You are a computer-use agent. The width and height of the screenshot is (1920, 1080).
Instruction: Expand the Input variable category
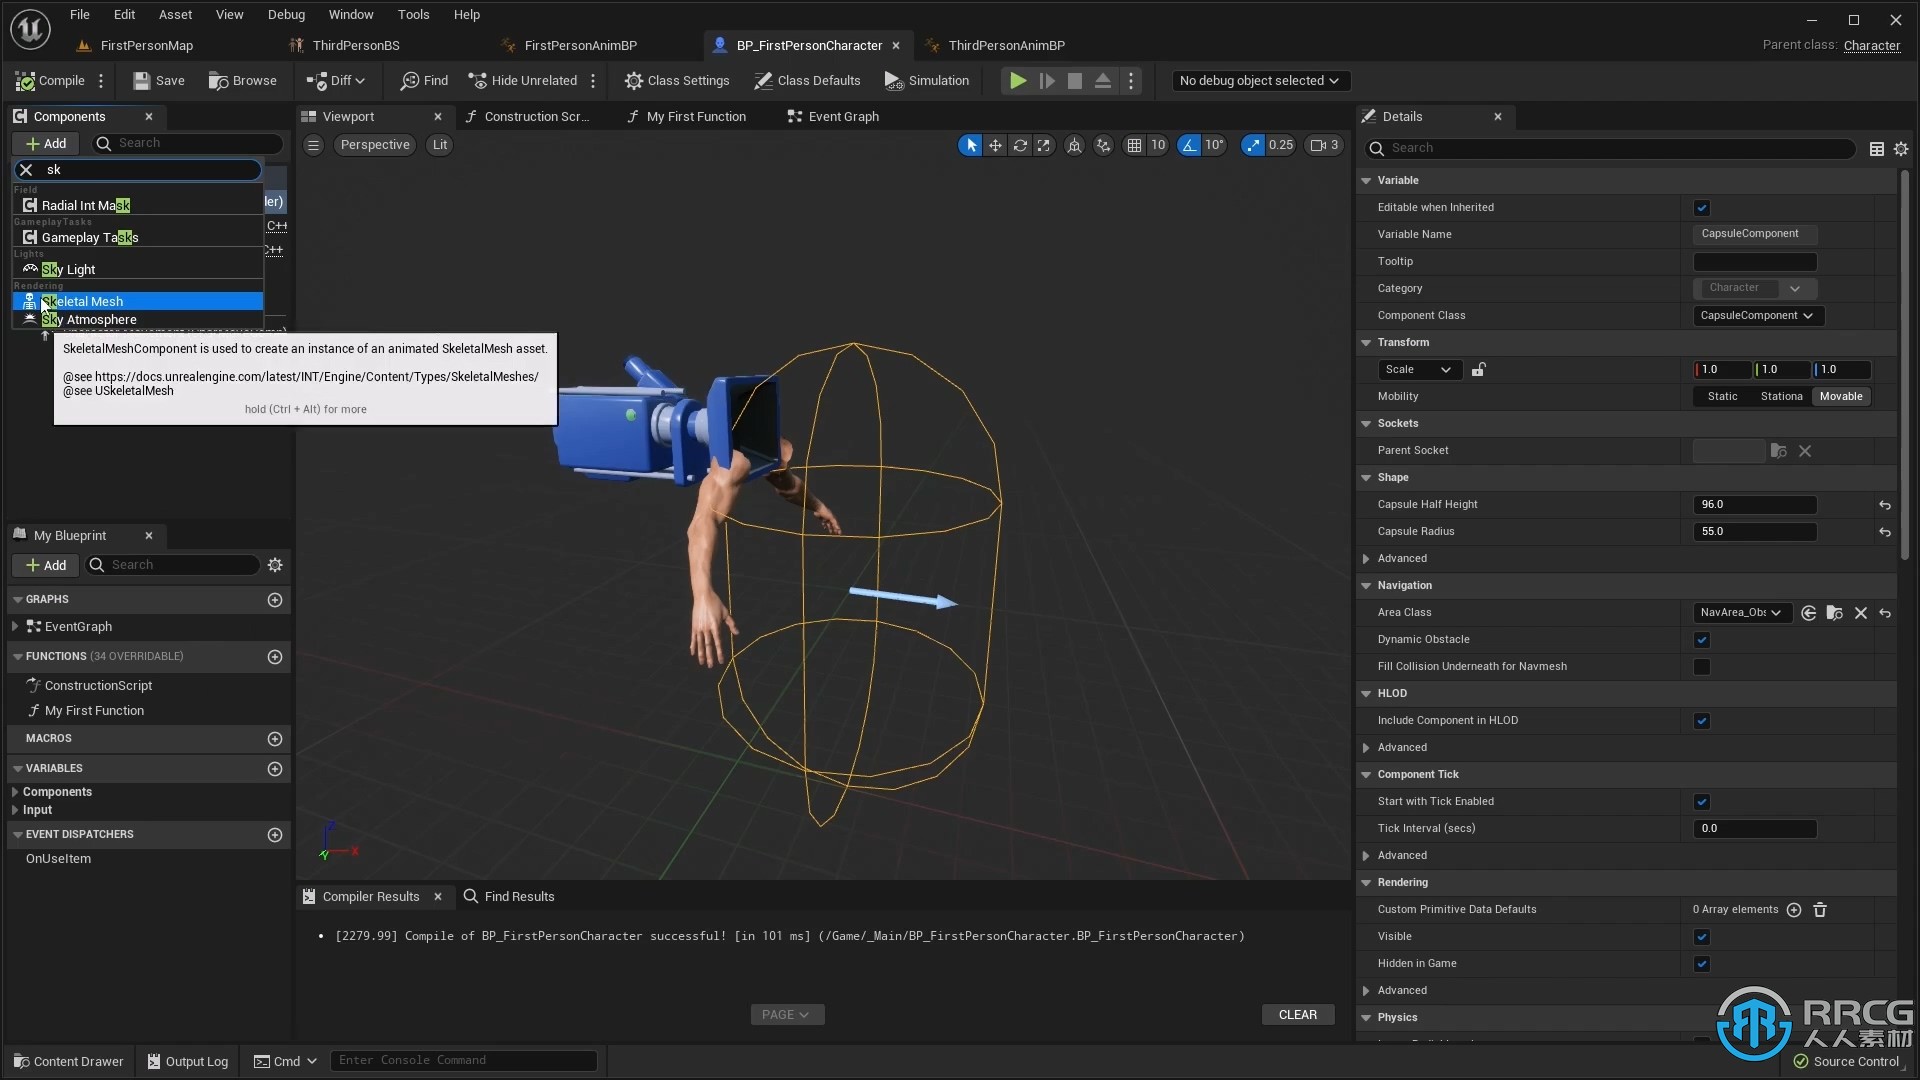[15, 810]
